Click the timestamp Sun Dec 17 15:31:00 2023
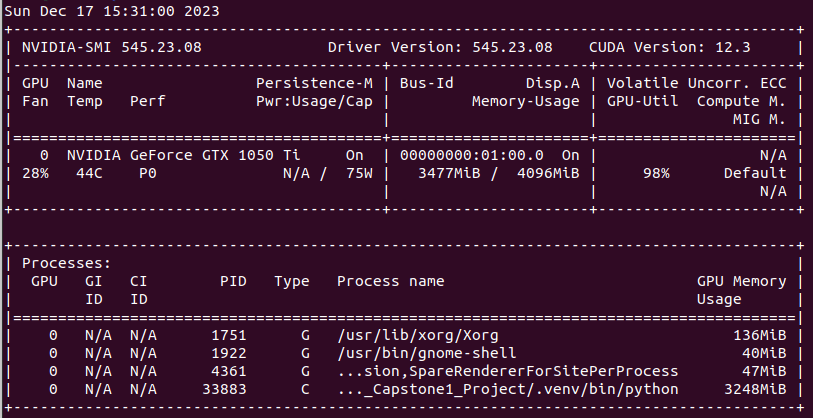The height and width of the screenshot is (418, 813). 113,11
